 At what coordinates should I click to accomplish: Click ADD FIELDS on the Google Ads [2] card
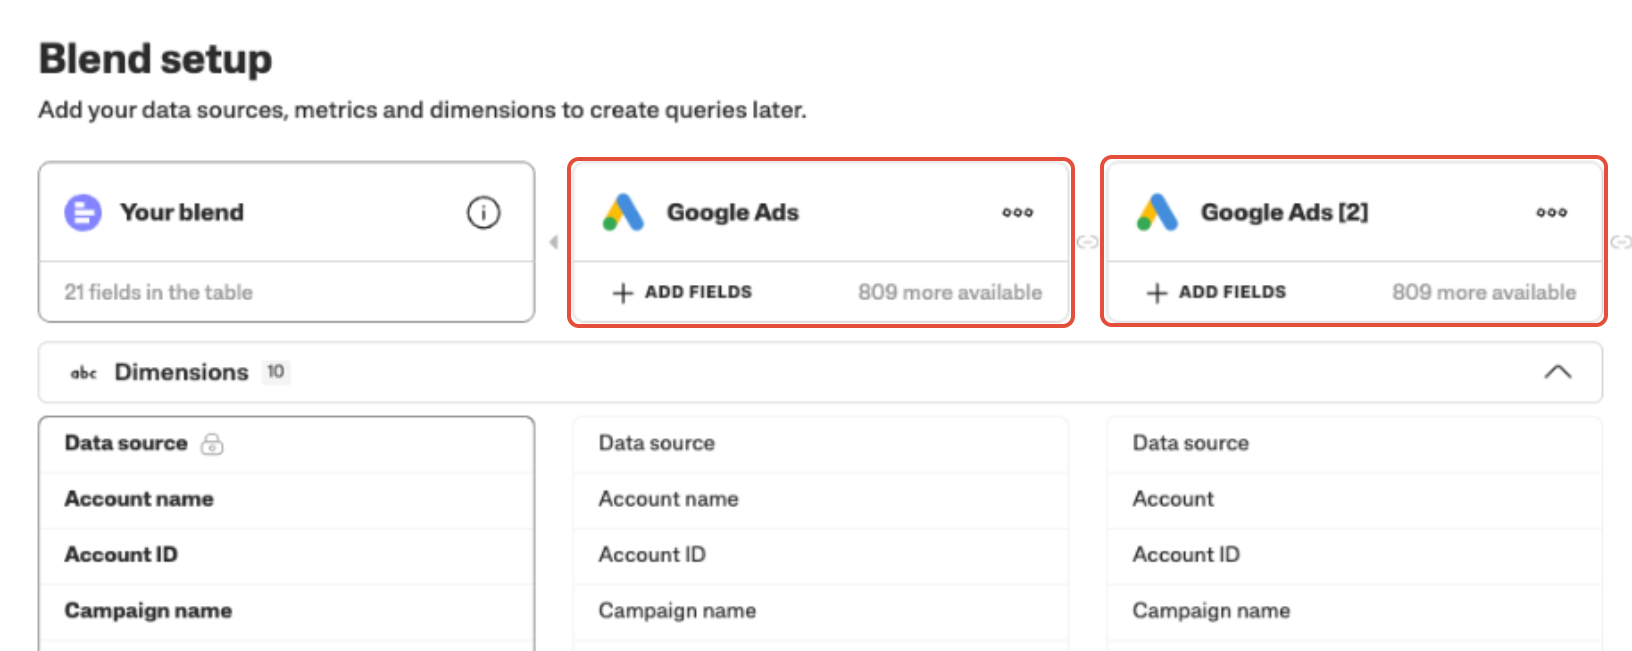click(x=1216, y=292)
